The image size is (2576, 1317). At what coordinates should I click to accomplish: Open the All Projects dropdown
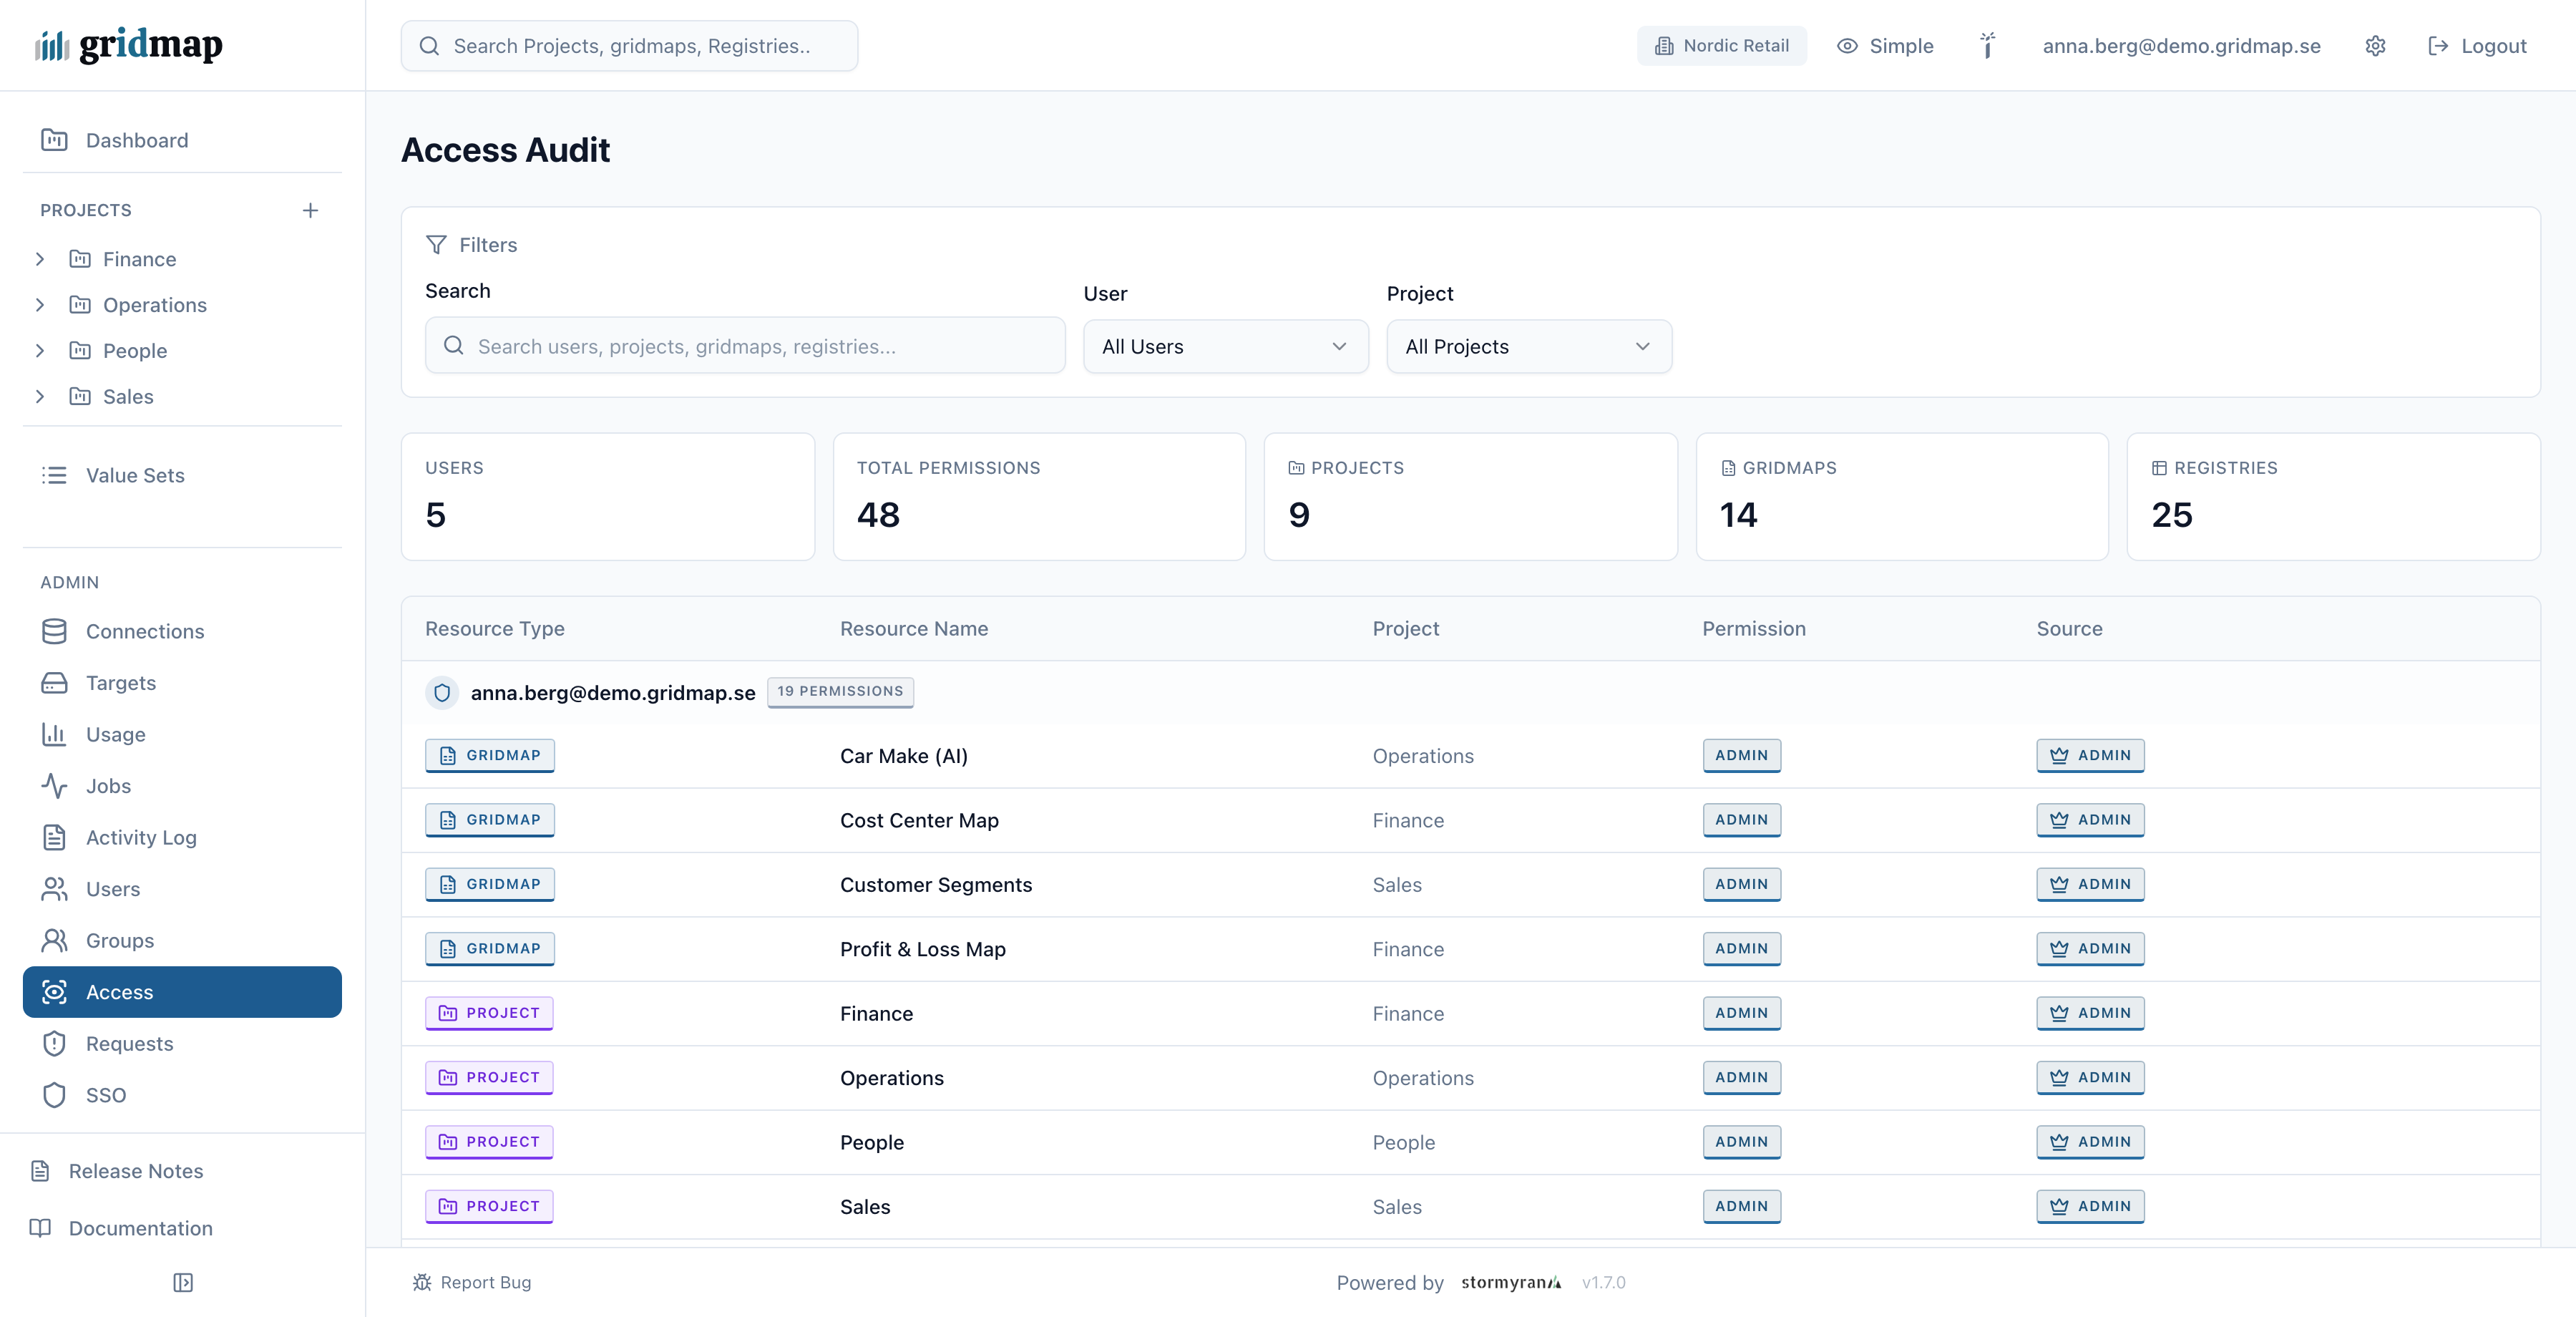click(x=1529, y=346)
